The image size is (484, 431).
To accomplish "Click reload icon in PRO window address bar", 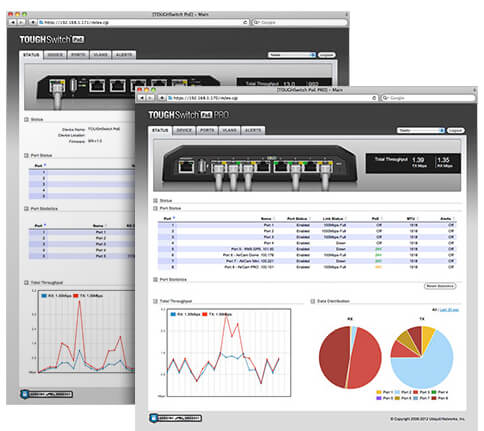I will coord(374,98).
